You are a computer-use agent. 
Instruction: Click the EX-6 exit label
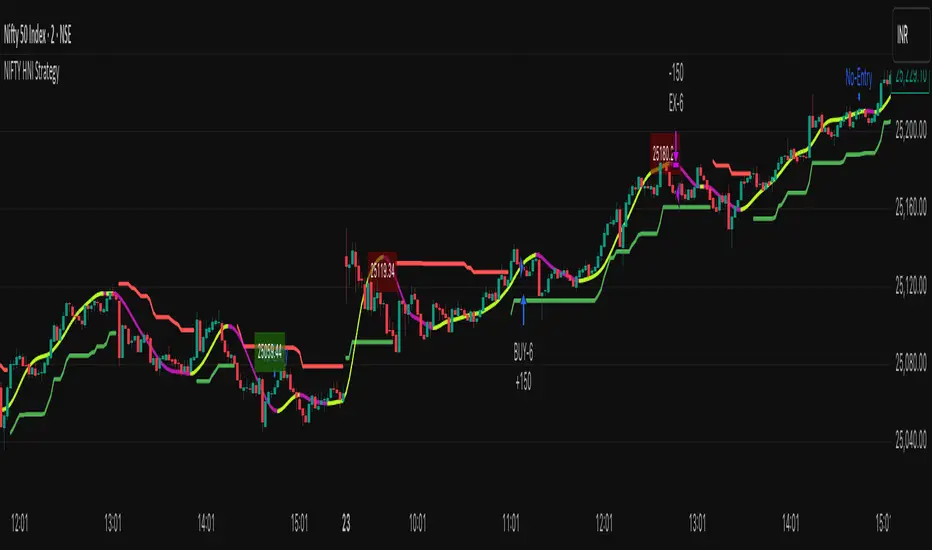(x=676, y=104)
